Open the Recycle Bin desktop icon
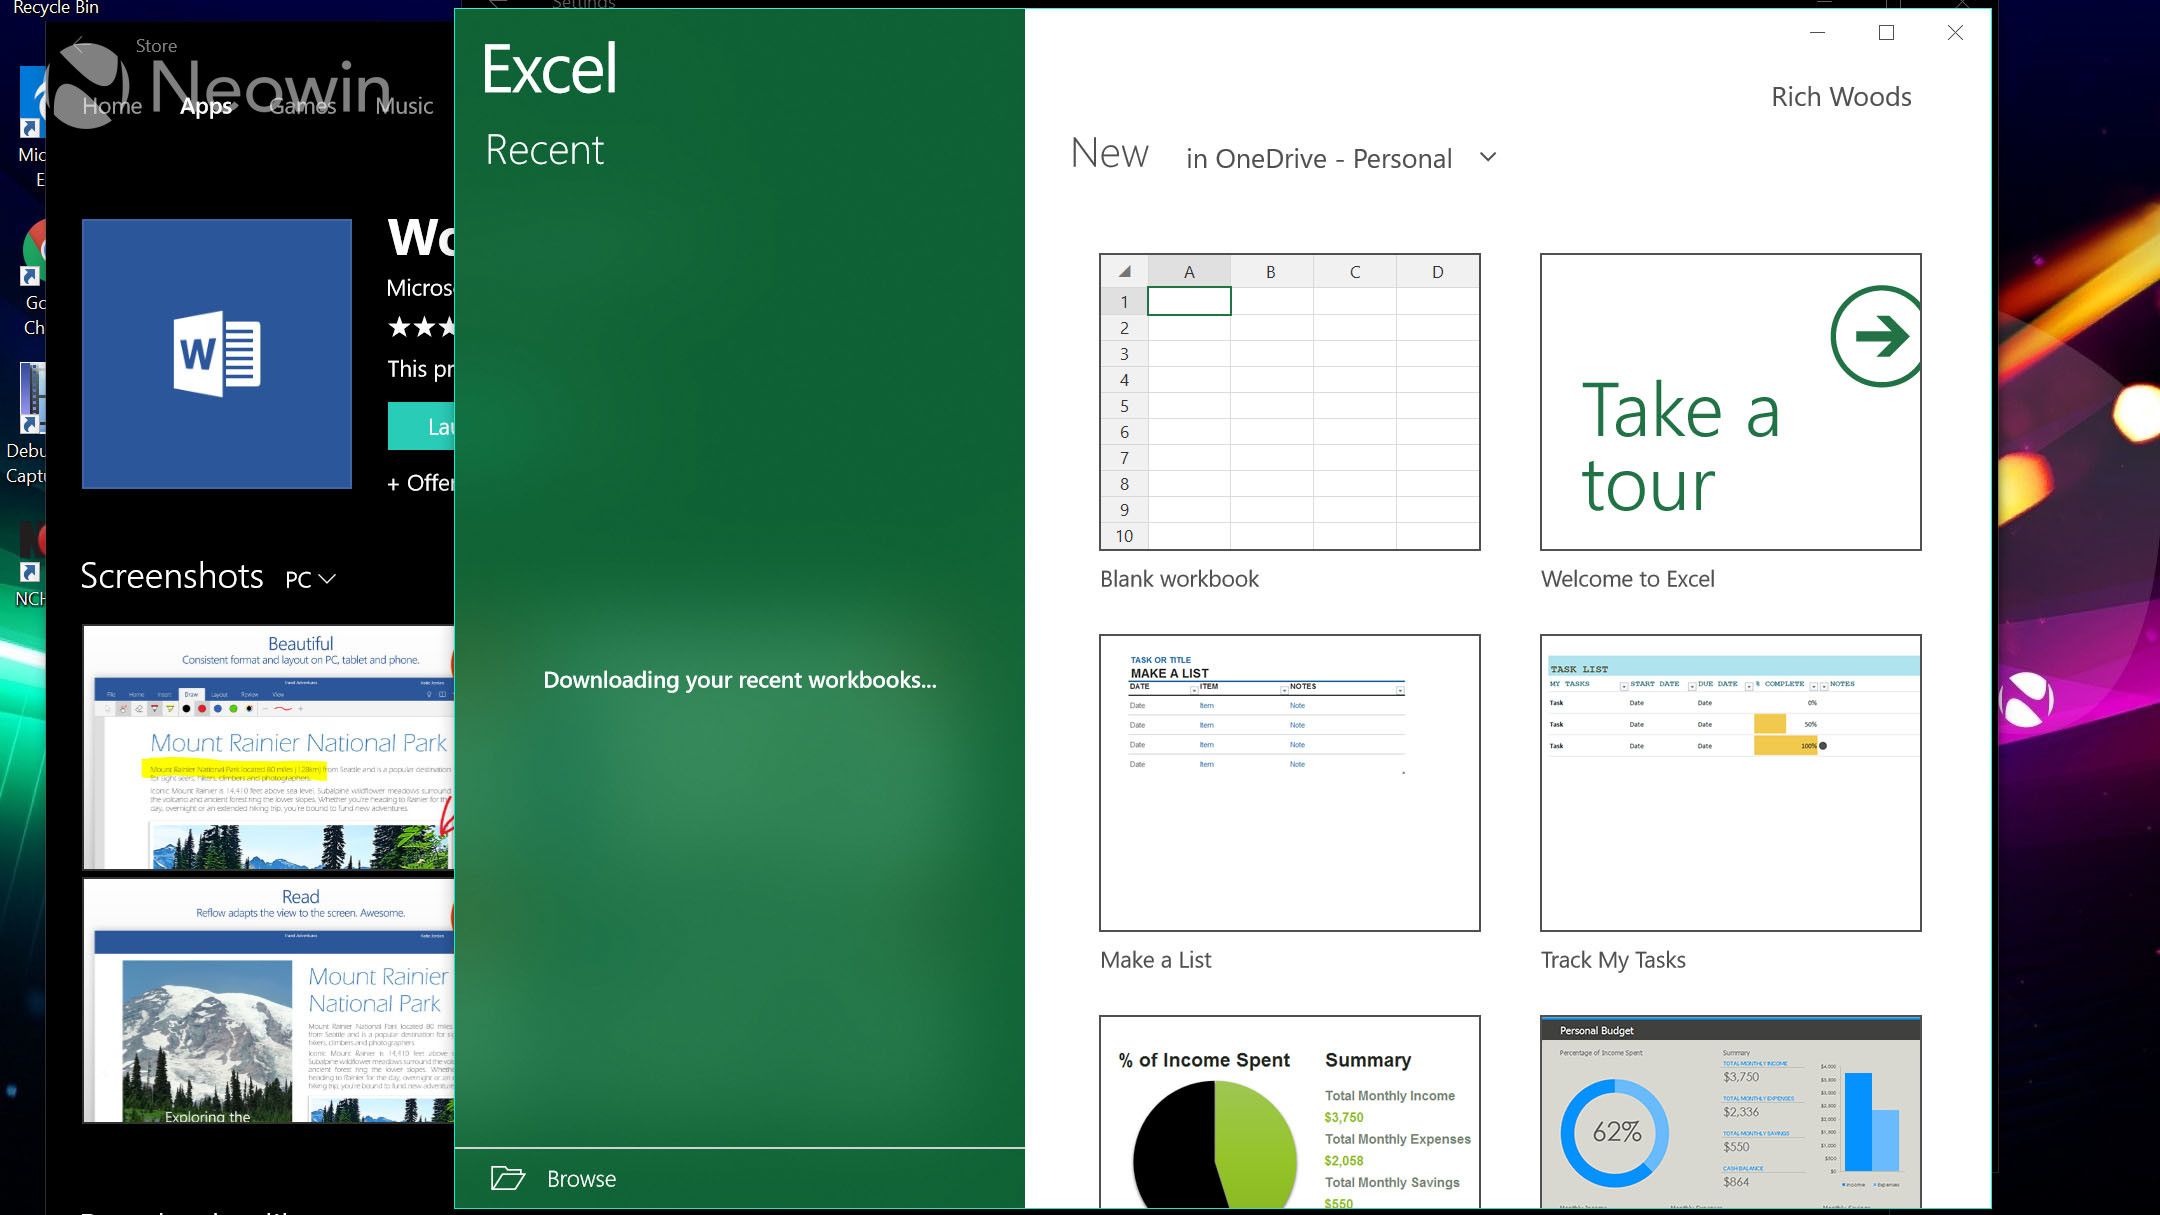 pos(55,8)
